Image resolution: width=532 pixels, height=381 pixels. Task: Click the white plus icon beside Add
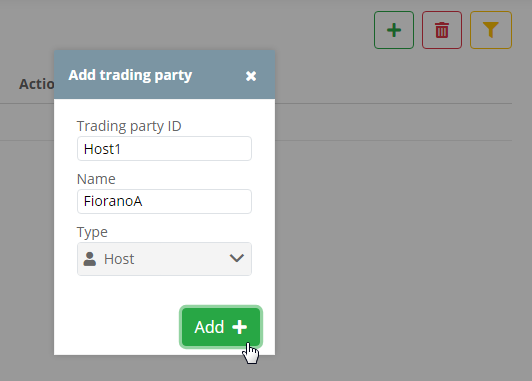(240, 327)
